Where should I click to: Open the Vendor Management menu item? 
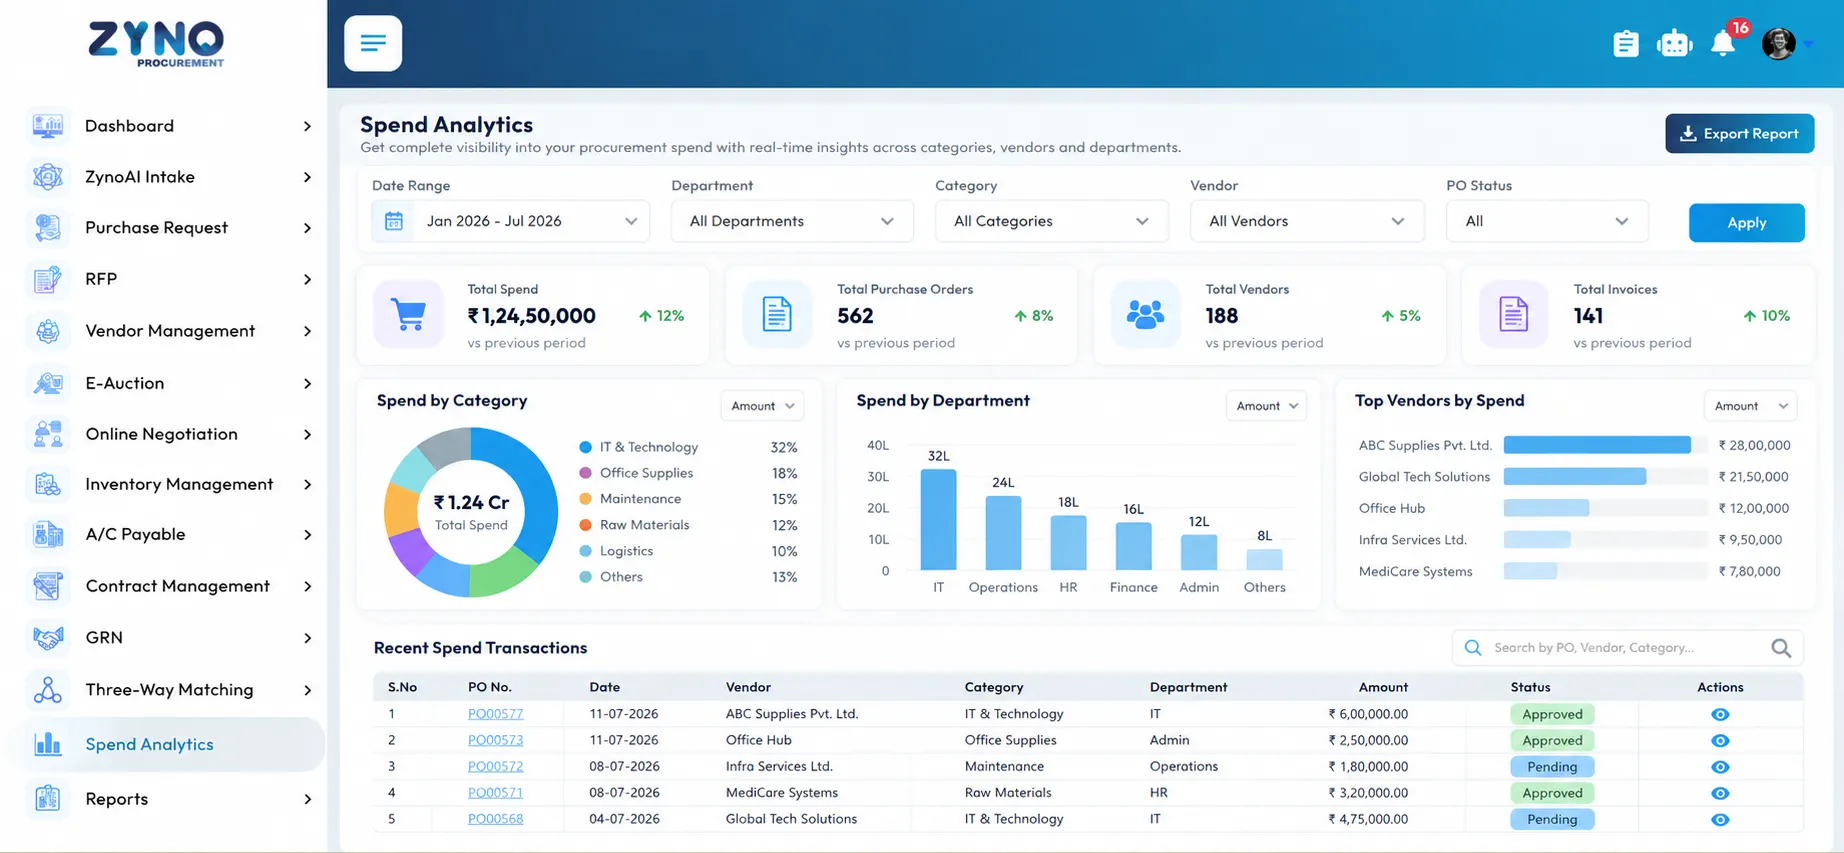[x=168, y=331]
